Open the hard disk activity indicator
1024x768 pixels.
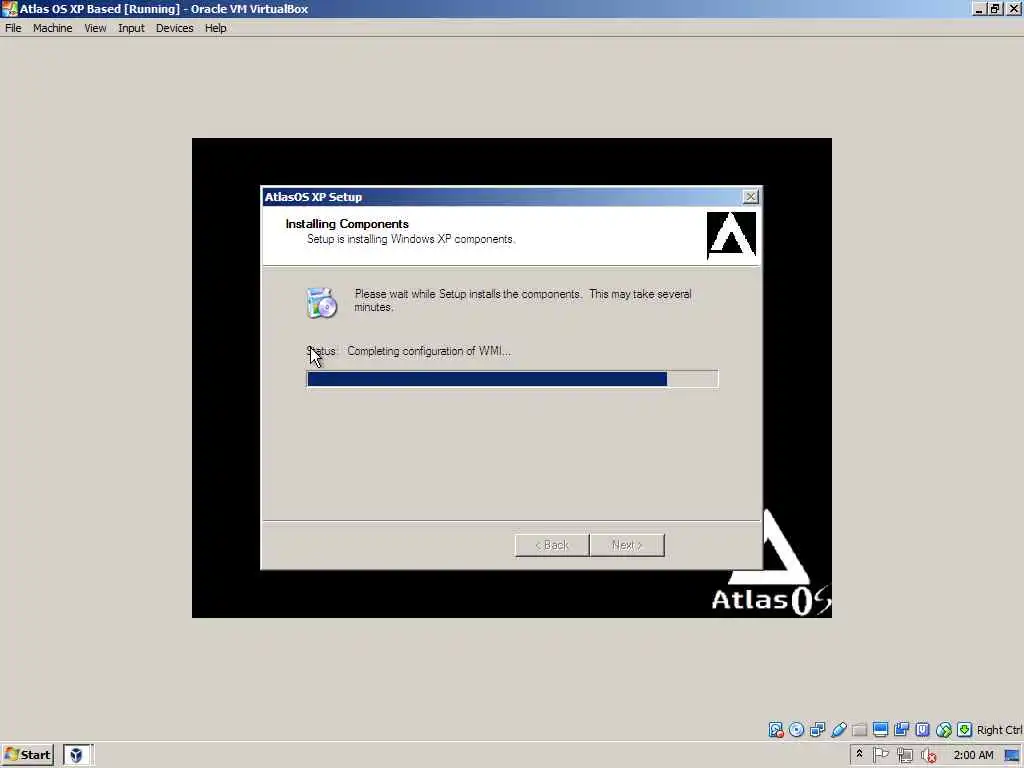775,729
